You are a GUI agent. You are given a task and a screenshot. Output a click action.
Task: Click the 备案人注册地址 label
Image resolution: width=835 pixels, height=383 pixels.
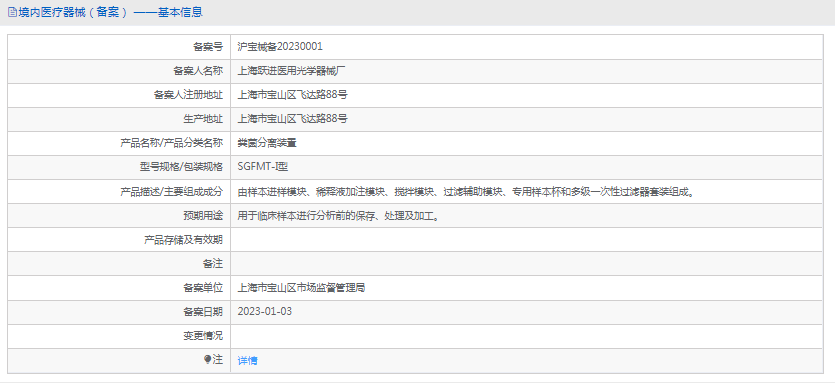click(x=188, y=95)
